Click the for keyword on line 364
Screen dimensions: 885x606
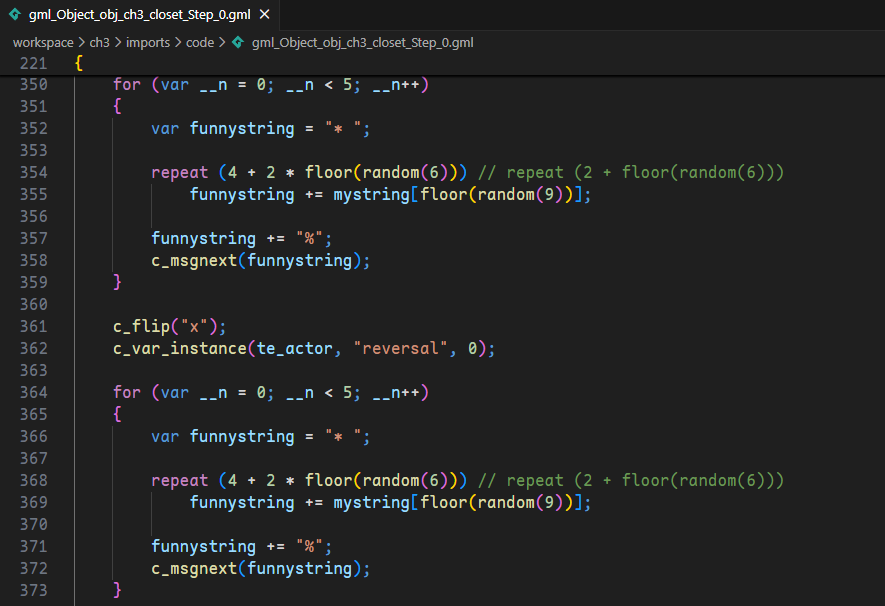click(127, 393)
